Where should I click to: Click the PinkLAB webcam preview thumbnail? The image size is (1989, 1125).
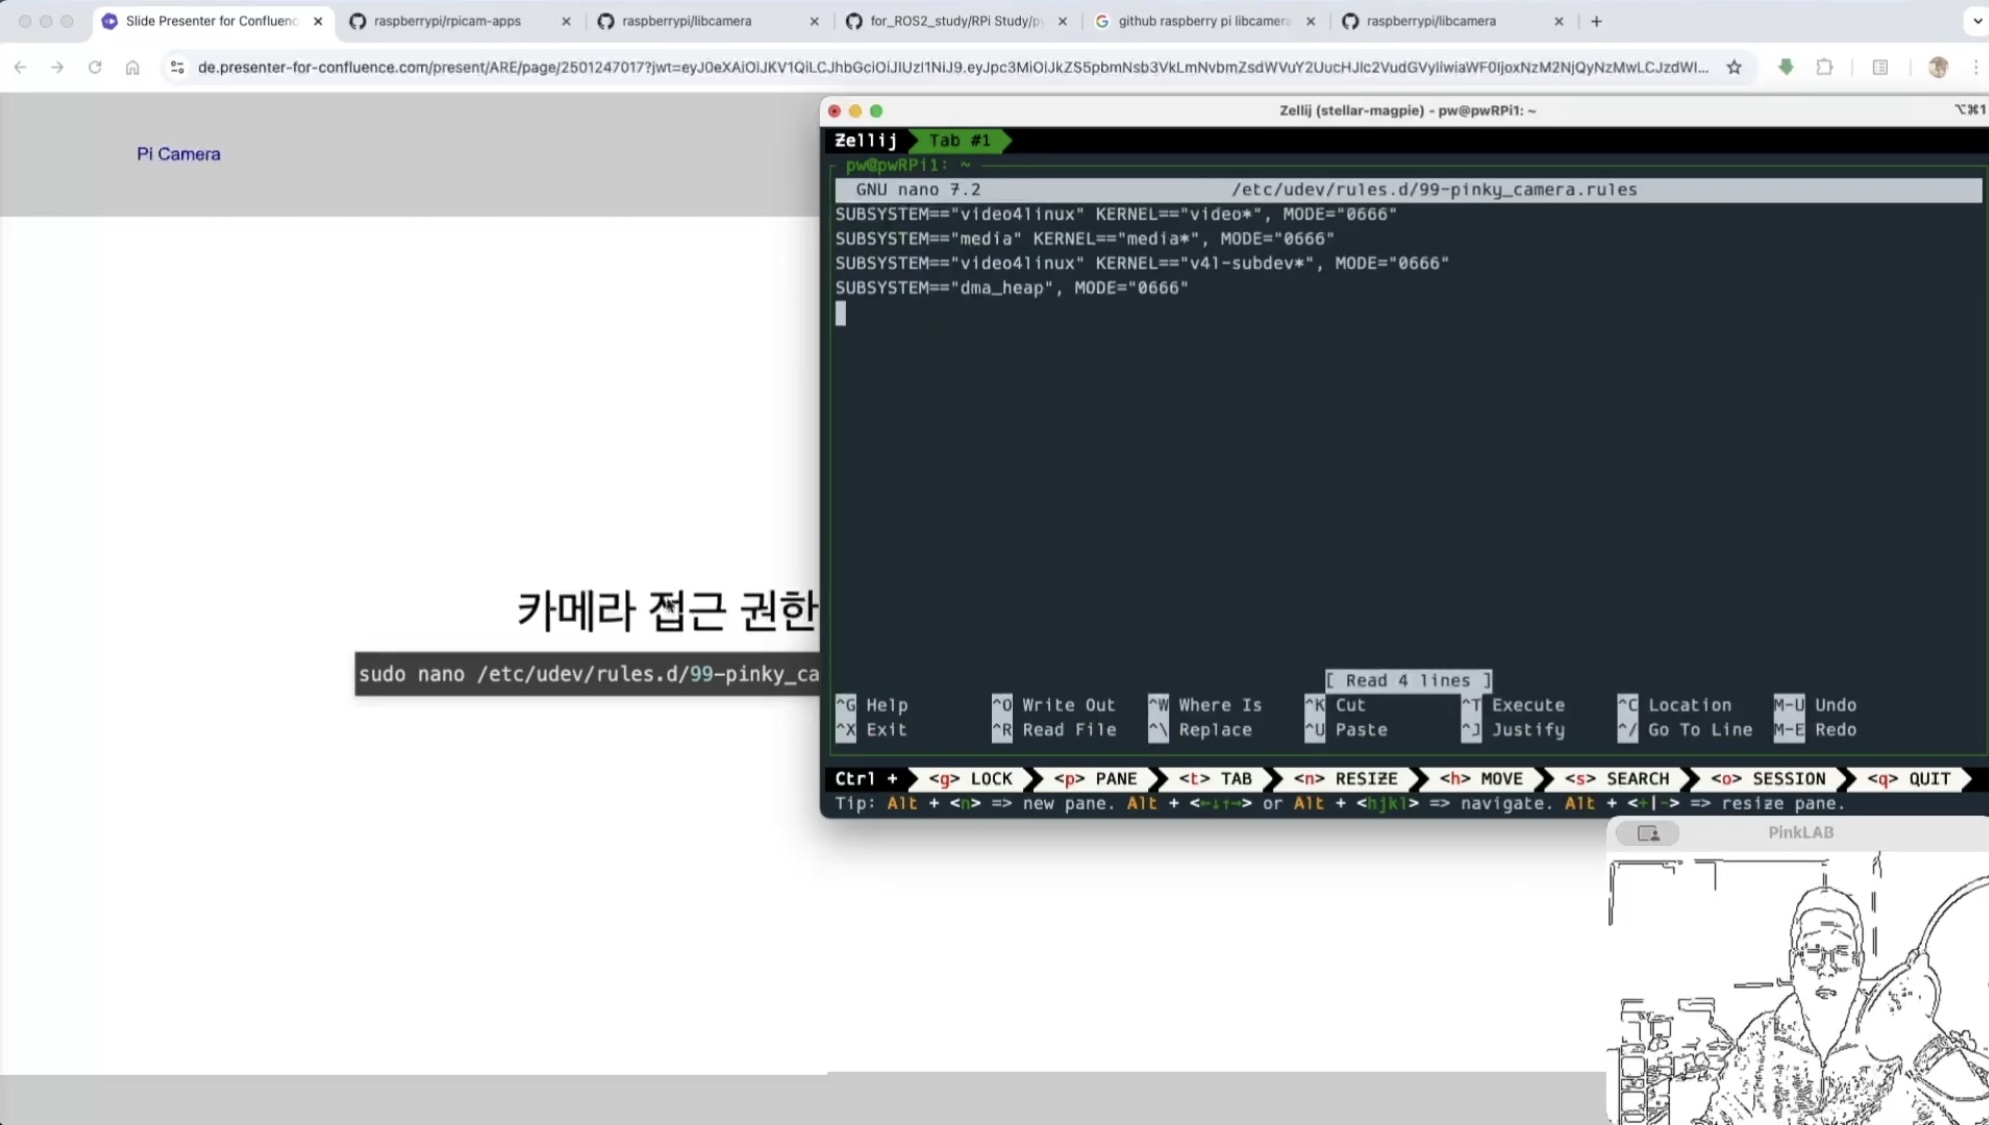pyautogui.click(x=1797, y=988)
